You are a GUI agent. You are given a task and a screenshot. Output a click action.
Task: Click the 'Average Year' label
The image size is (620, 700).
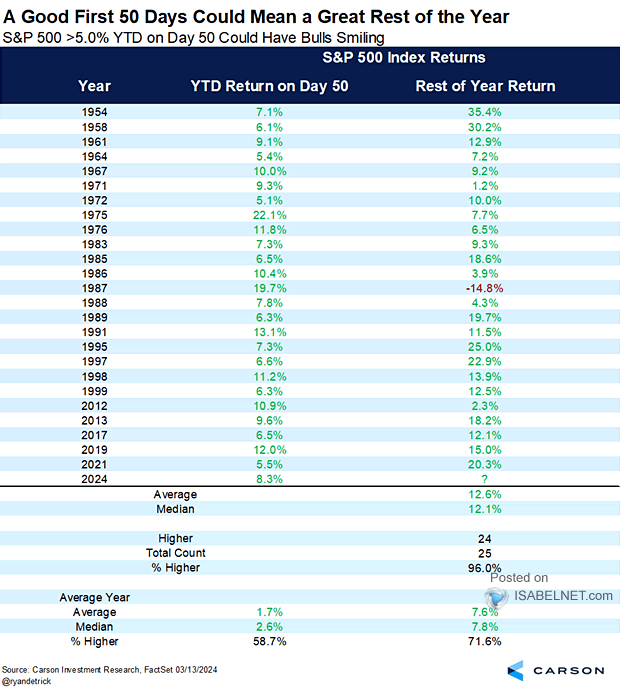(94, 597)
